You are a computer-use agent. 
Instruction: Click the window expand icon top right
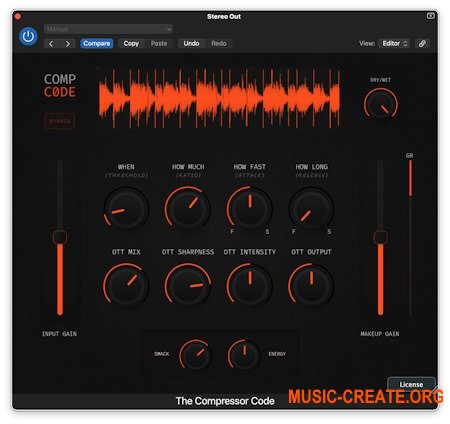(x=431, y=16)
